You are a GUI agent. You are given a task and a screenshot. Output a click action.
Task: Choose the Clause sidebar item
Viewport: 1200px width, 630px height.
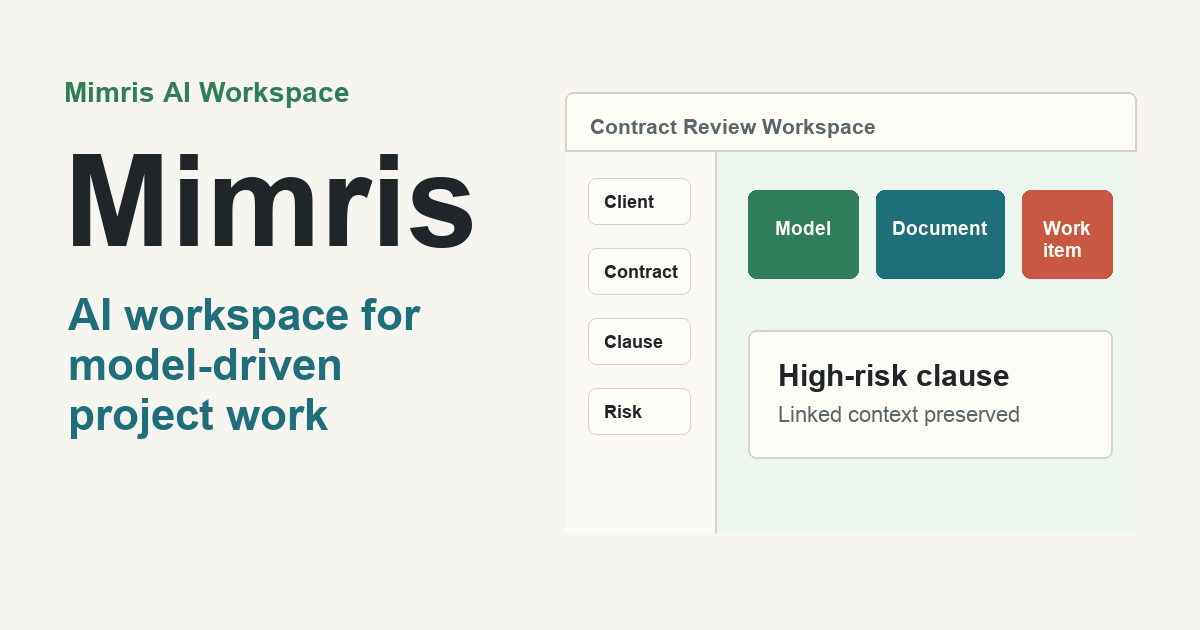pyautogui.click(x=639, y=342)
